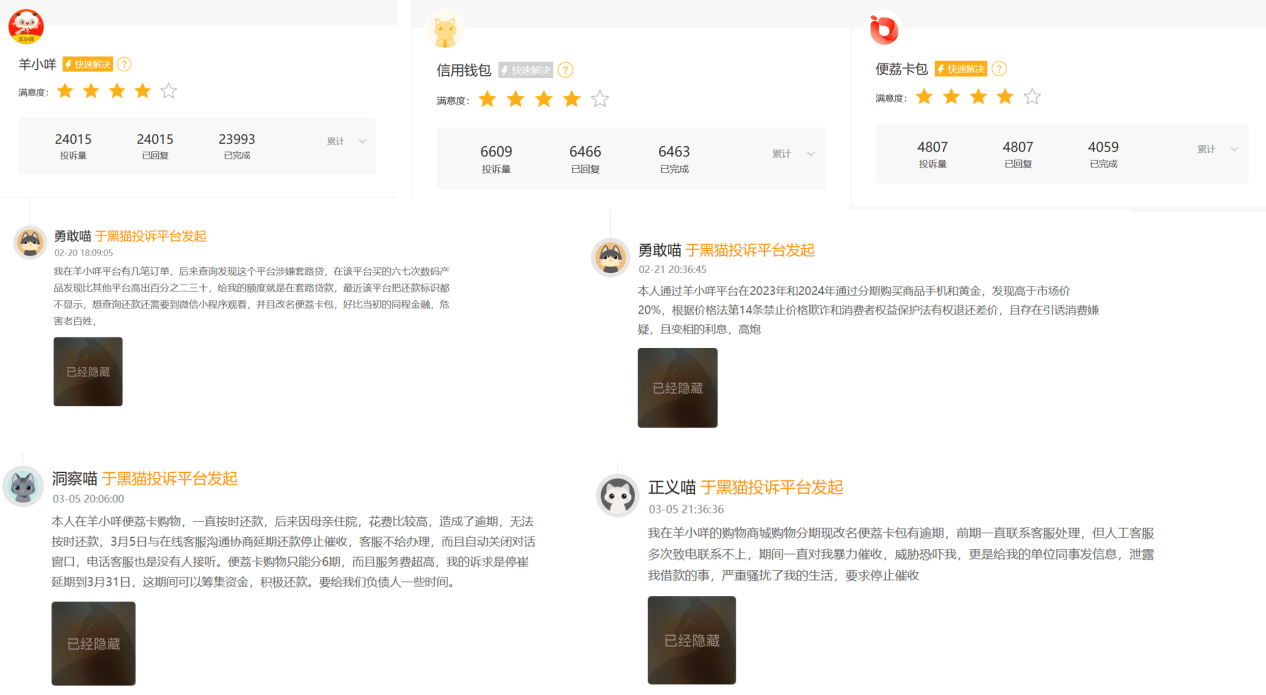Open the 便荔卡包 red logo
This screenshot has height=695, width=1266.
pyautogui.click(x=884, y=30)
